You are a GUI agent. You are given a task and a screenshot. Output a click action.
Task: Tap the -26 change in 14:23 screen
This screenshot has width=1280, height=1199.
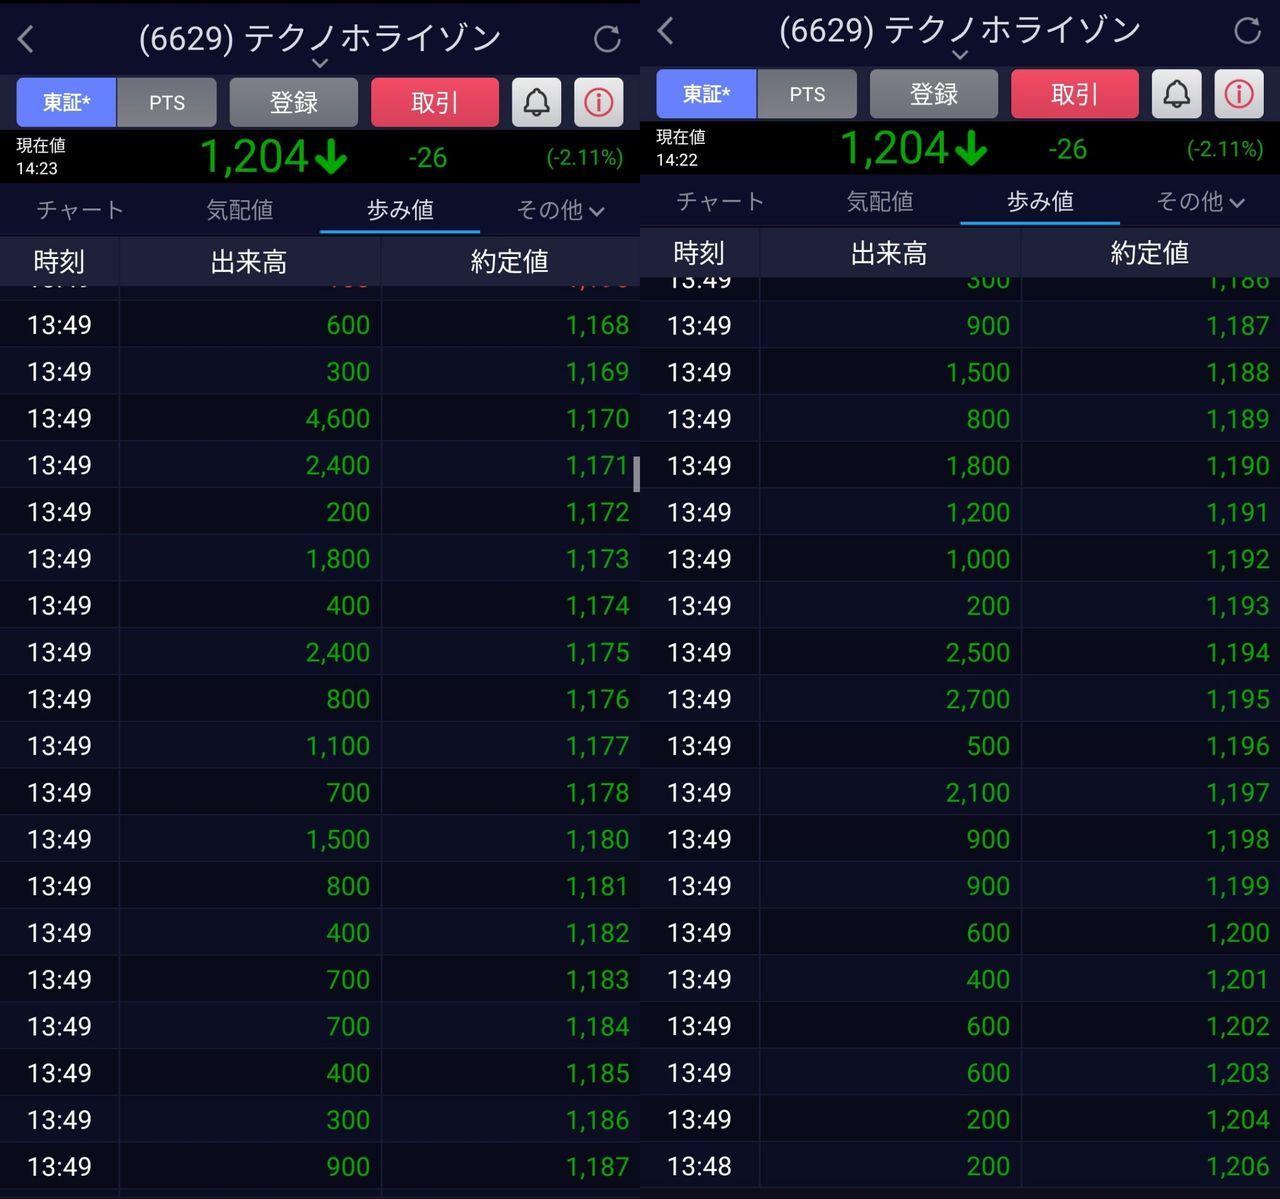(427, 158)
